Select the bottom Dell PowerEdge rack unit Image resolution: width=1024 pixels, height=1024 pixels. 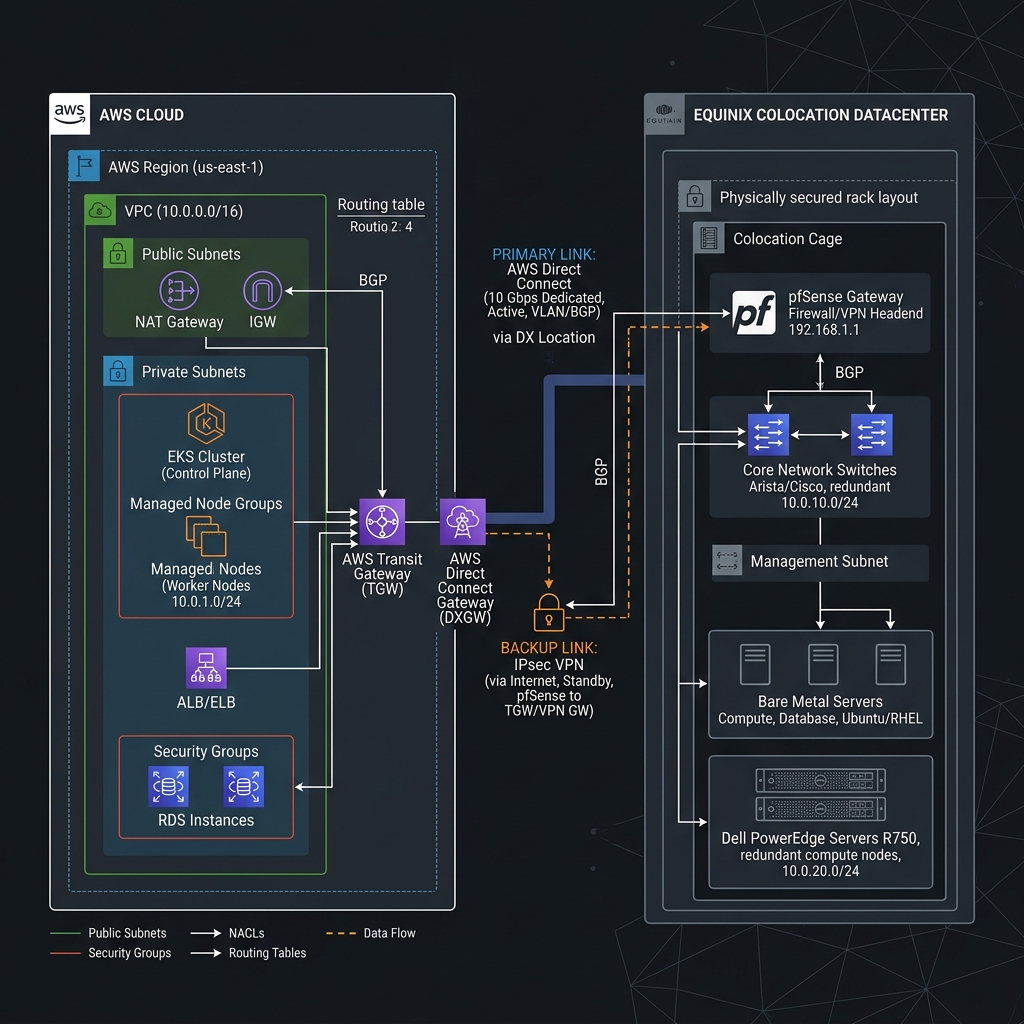tap(821, 809)
